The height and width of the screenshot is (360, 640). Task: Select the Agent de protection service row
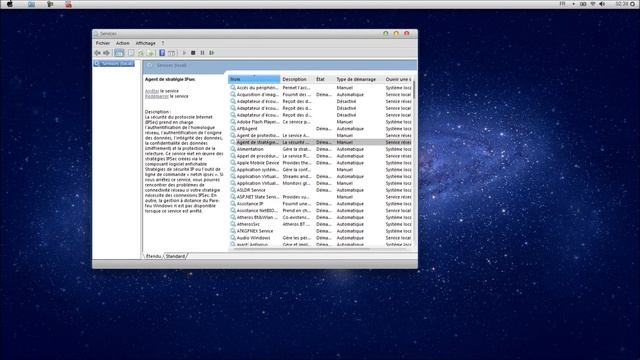[x=320, y=136]
